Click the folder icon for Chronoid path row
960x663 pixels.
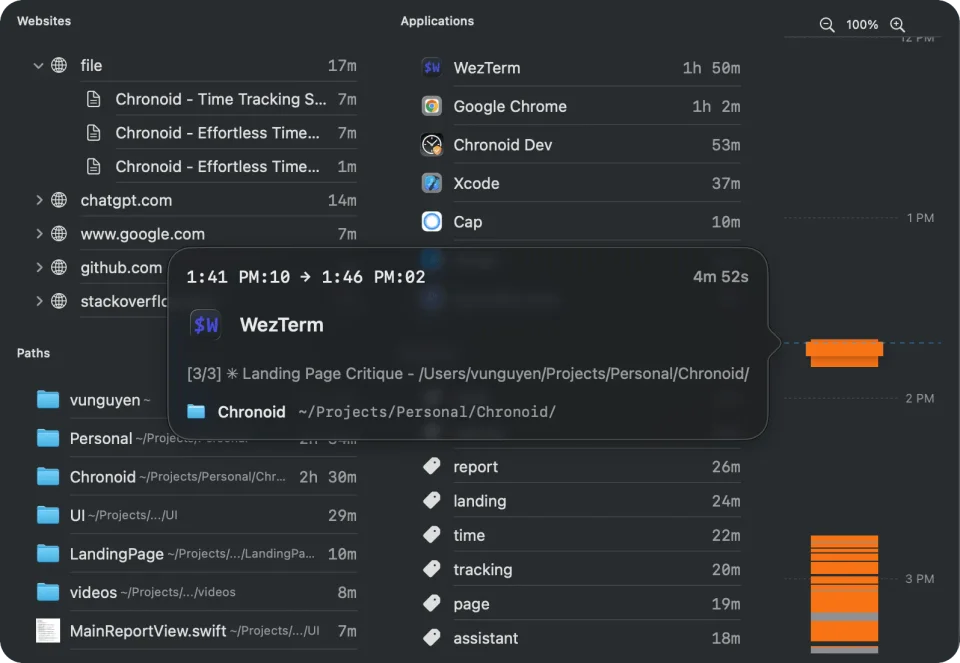point(48,476)
